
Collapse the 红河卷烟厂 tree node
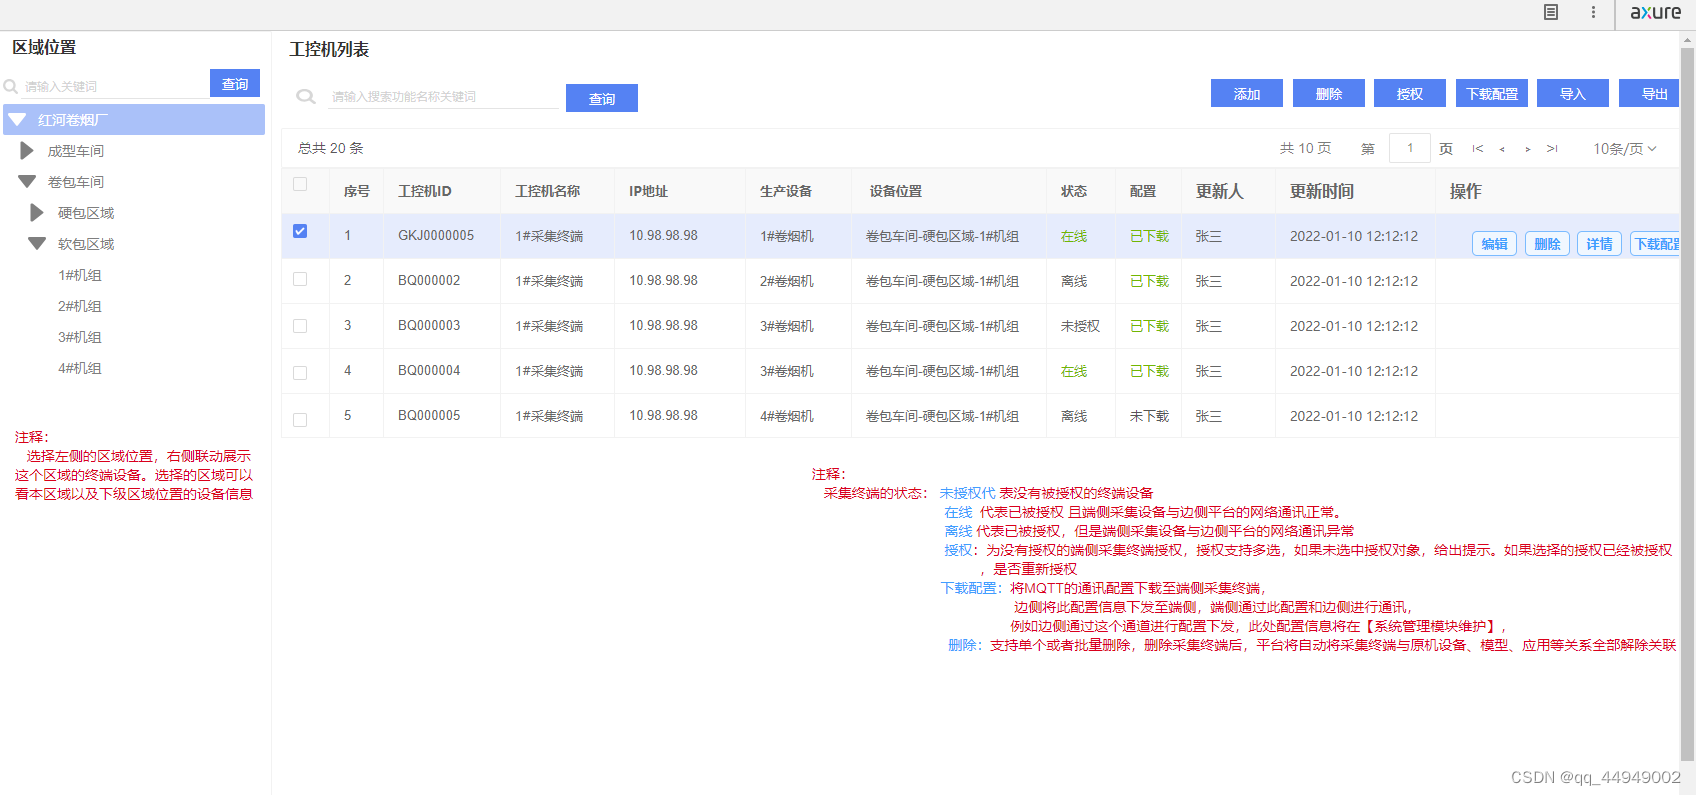(x=17, y=120)
